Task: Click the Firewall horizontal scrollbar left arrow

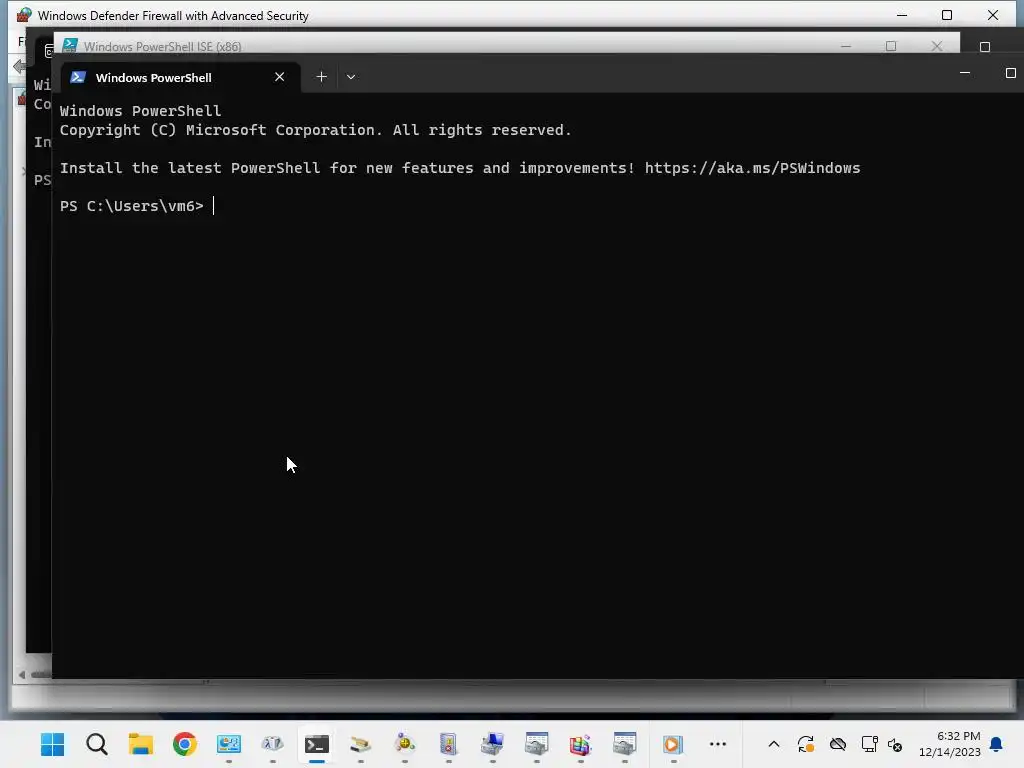Action: [22, 675]
